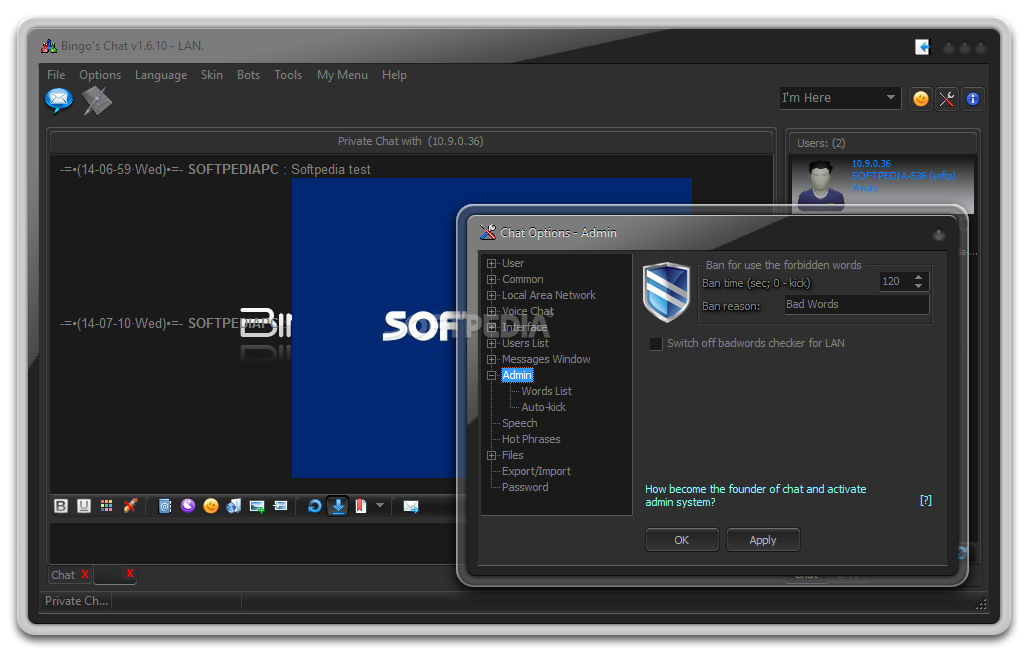Expand the Users List tree node
The image size is (1028, 652).
491,344
